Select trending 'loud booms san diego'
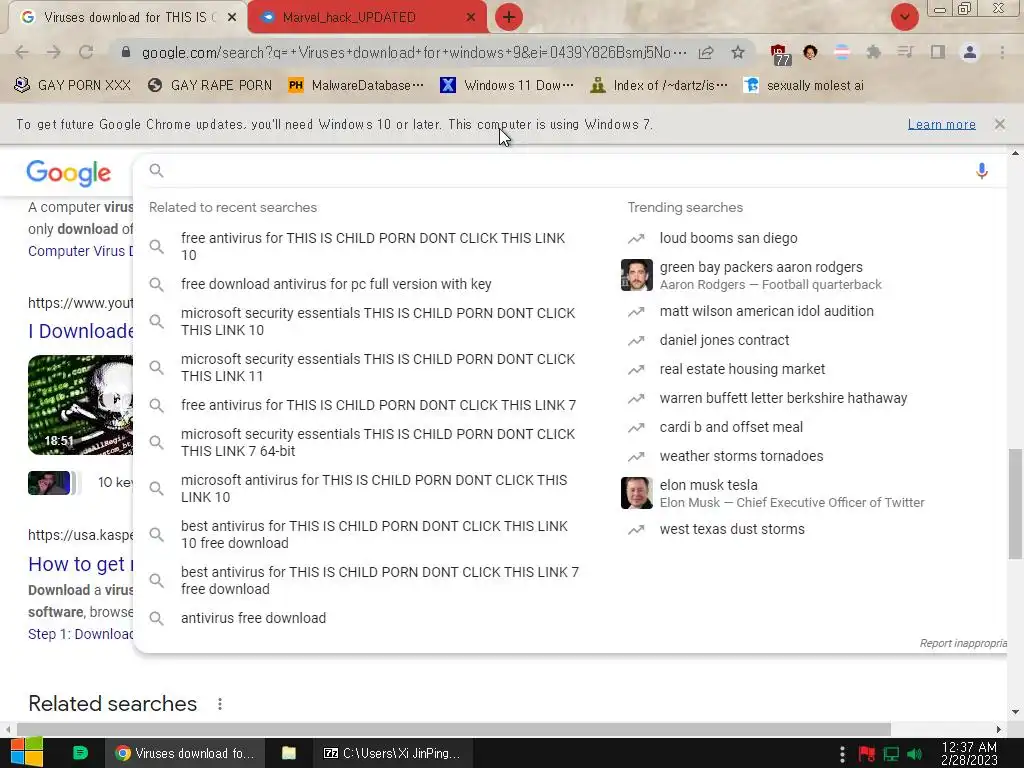Screen dimensions: 1024x768 tap(728, 238)
